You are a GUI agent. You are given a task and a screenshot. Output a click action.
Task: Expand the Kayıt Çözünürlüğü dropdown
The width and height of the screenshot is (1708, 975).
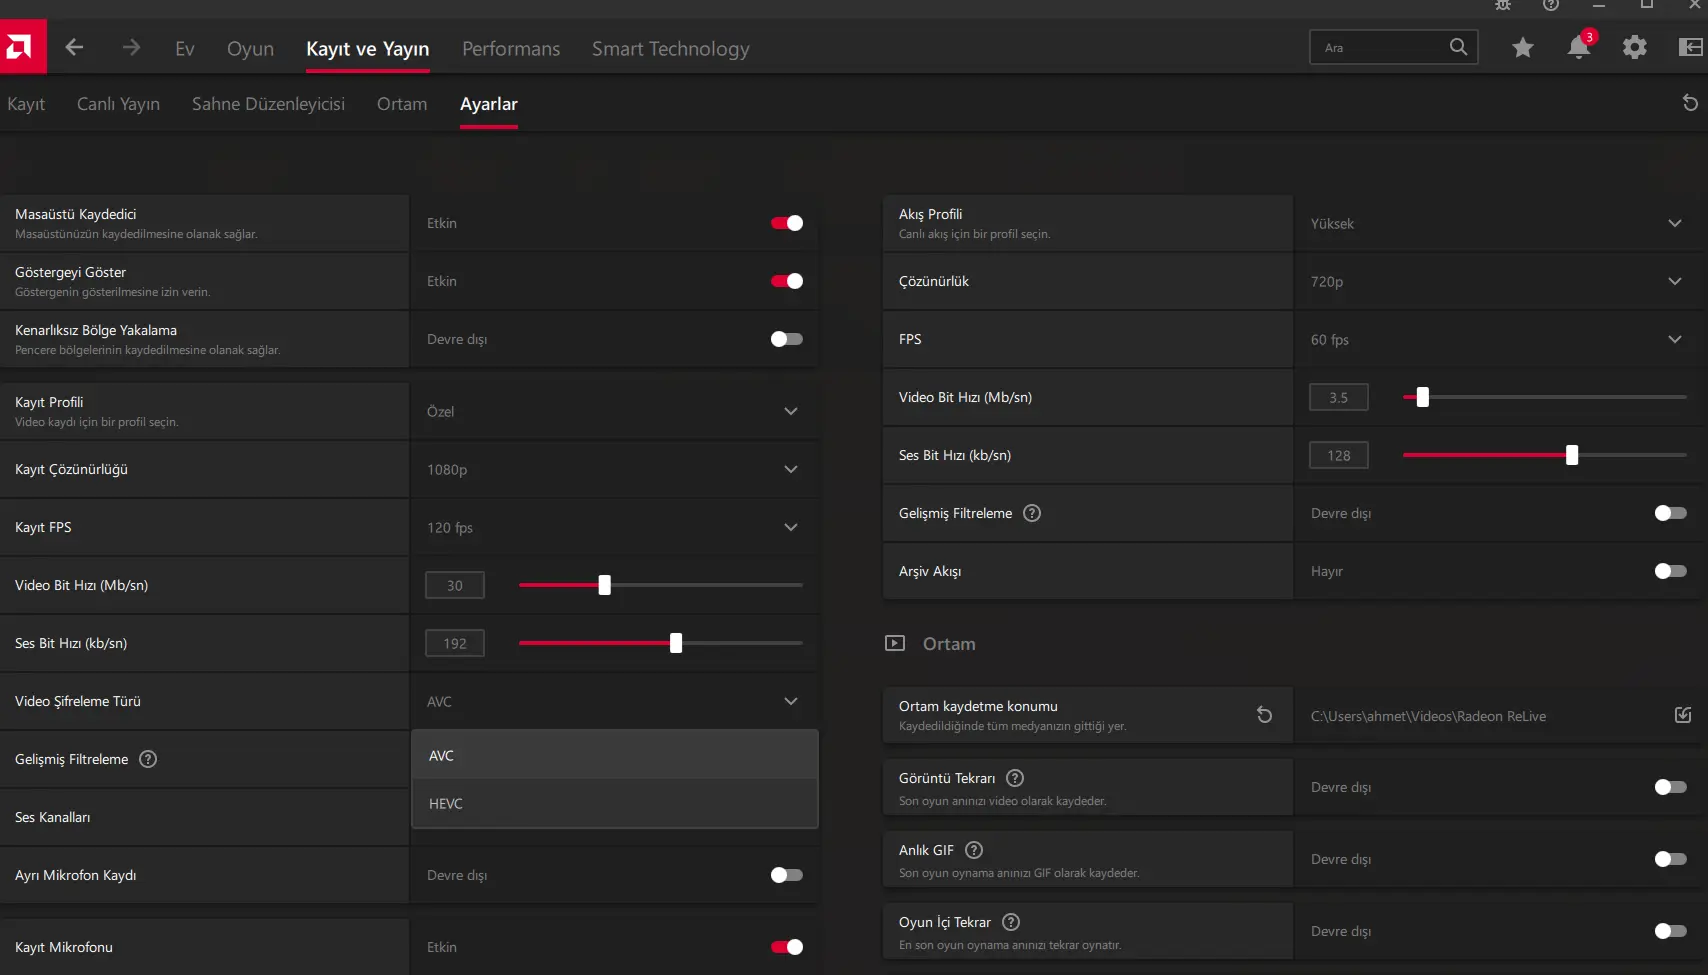coord(614,469)
